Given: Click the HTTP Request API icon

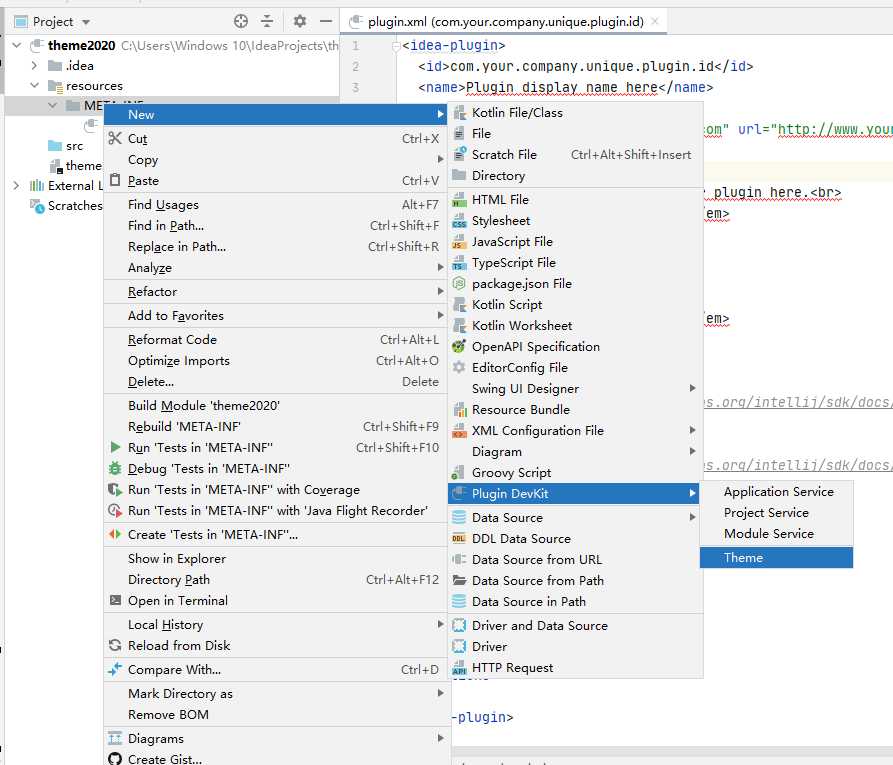Looking at the screenshot, I should coord(459,668).
